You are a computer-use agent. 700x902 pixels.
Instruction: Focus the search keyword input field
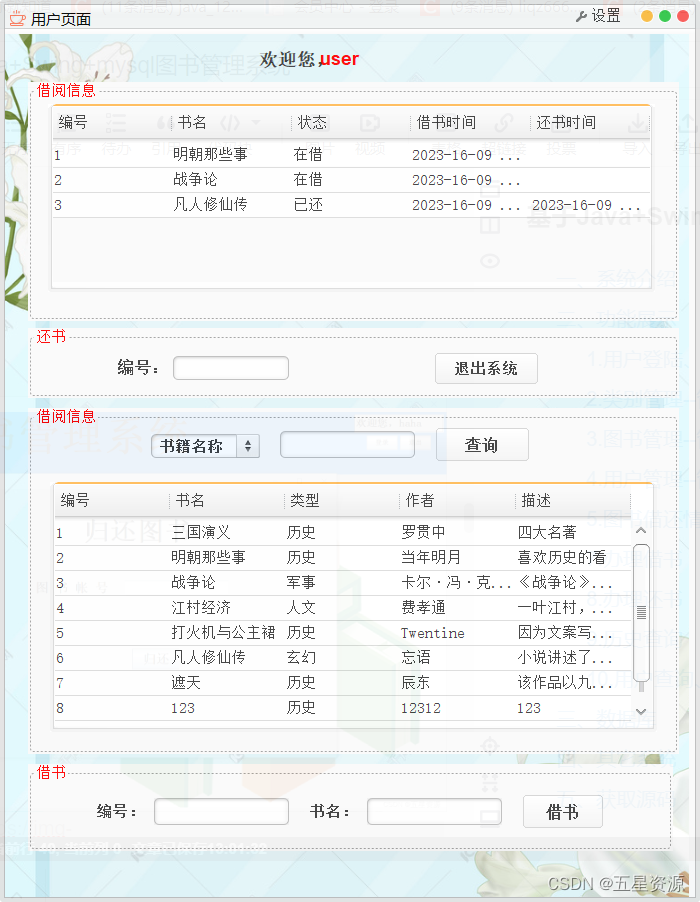(347, 445)
